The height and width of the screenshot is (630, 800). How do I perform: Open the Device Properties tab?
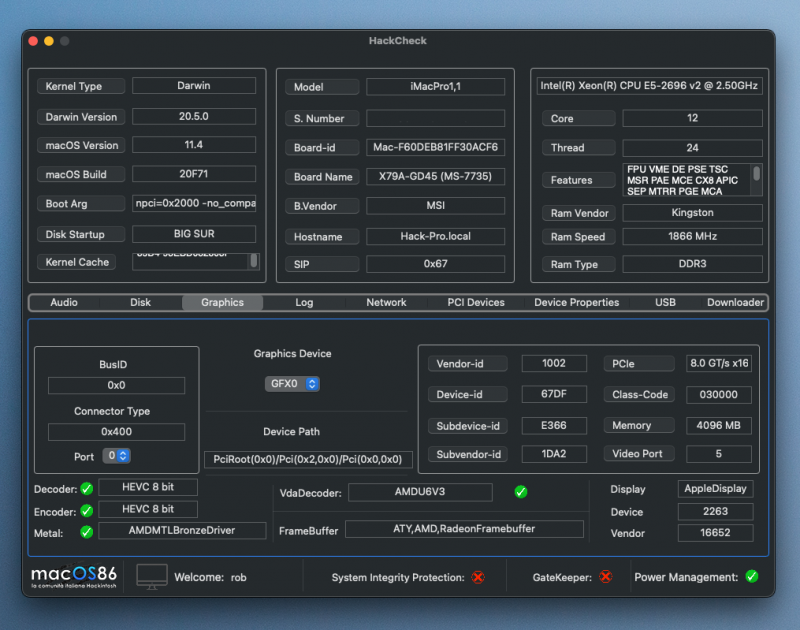(x=577, y=302)
